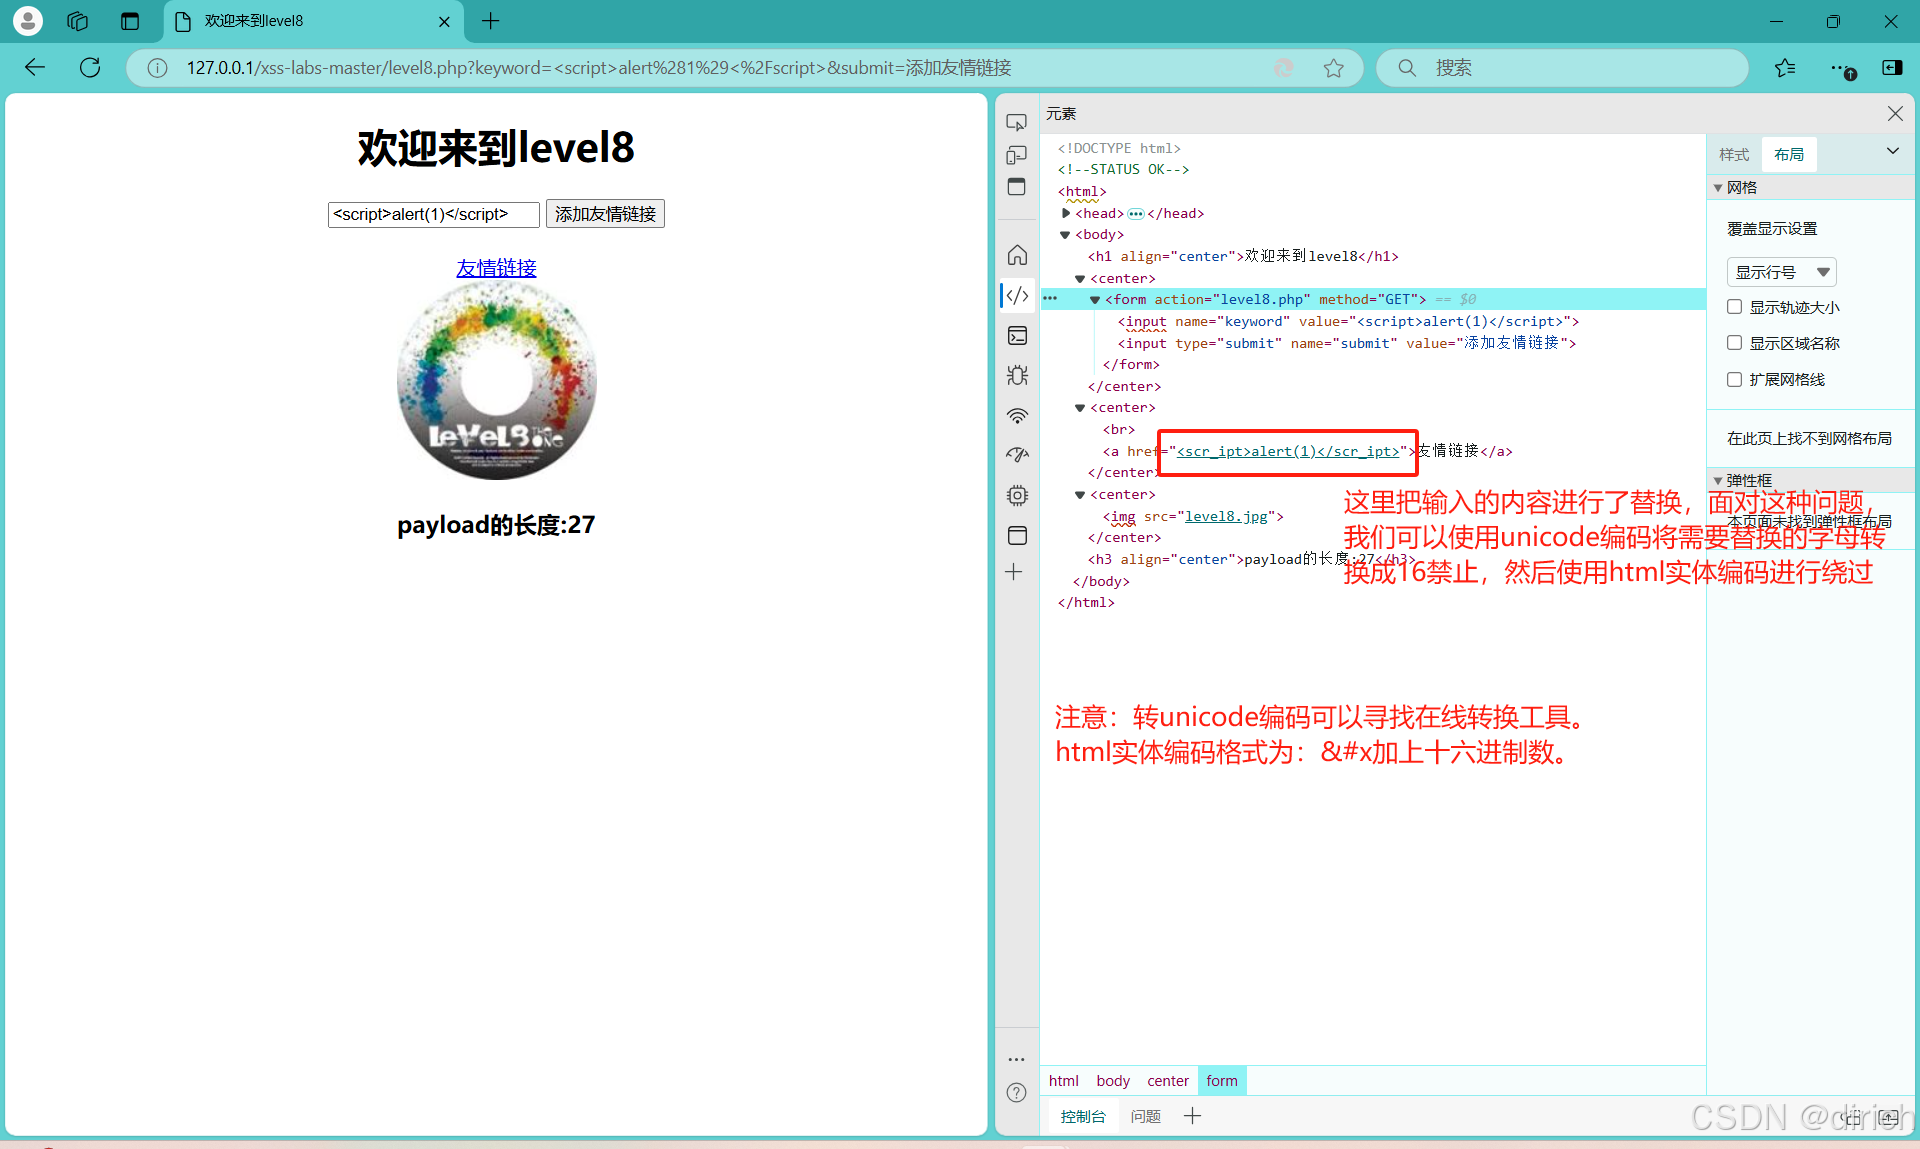Click the 添加友情链接 submit button
This screenshot has width=1920, height=1149.
pos(605,214)
